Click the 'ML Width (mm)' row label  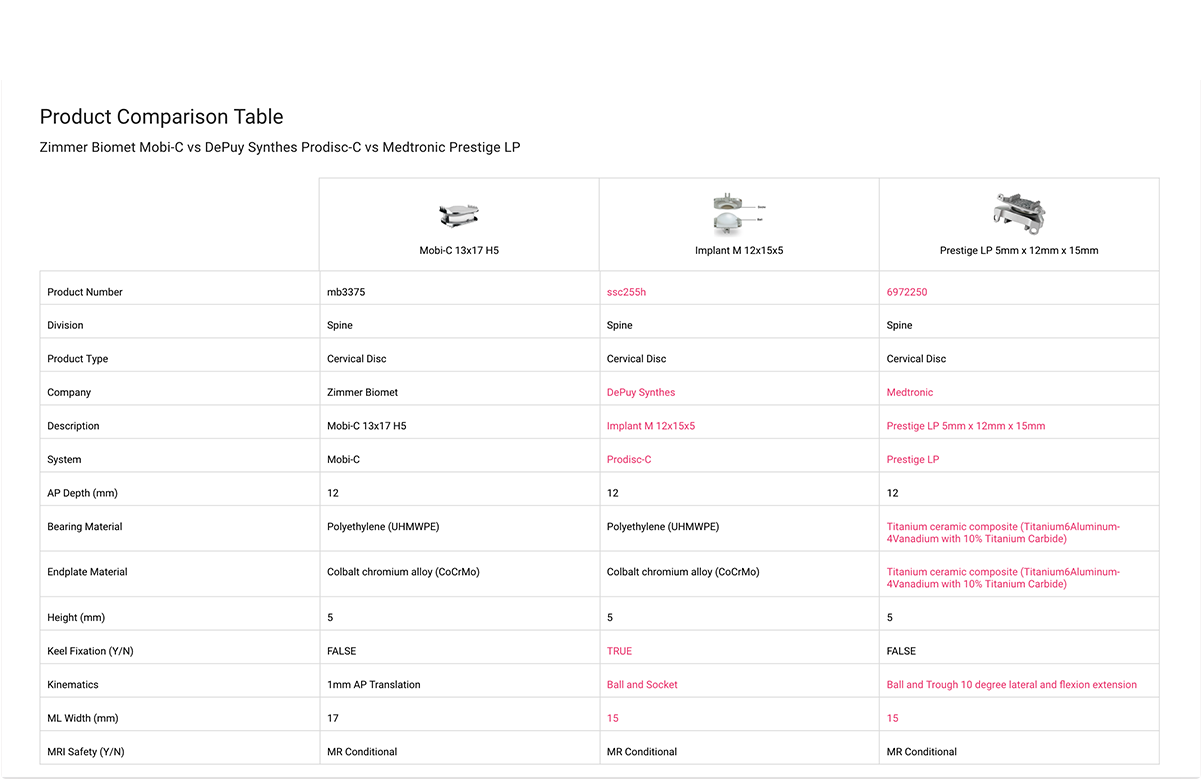pyautogui.click(x=83, y=718)
